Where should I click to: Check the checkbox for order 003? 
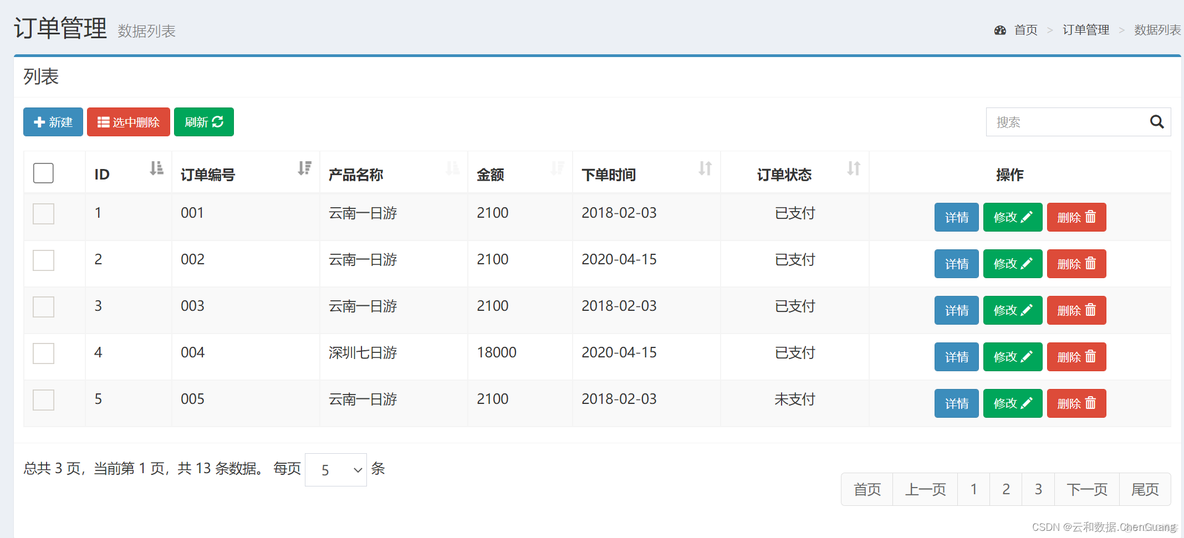click(44, 307)
